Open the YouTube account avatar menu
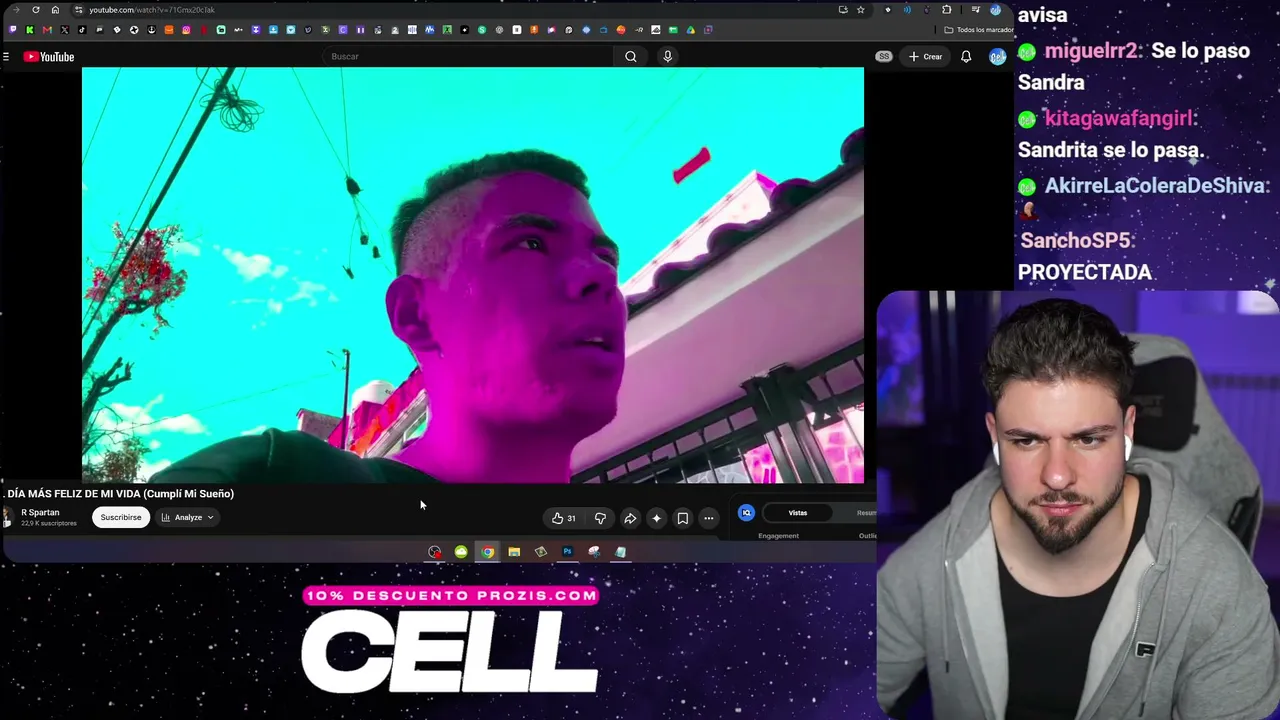This screenshot has height=720, width=1280. [x=997, y=57]
